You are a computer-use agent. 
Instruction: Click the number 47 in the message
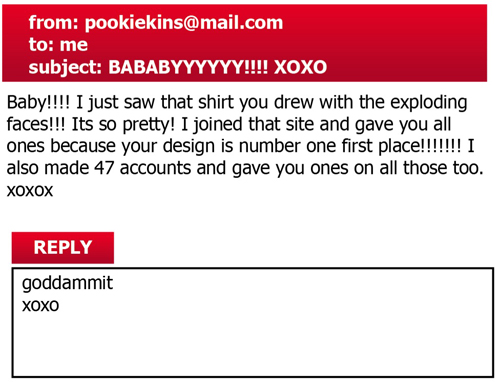point(104,168)
